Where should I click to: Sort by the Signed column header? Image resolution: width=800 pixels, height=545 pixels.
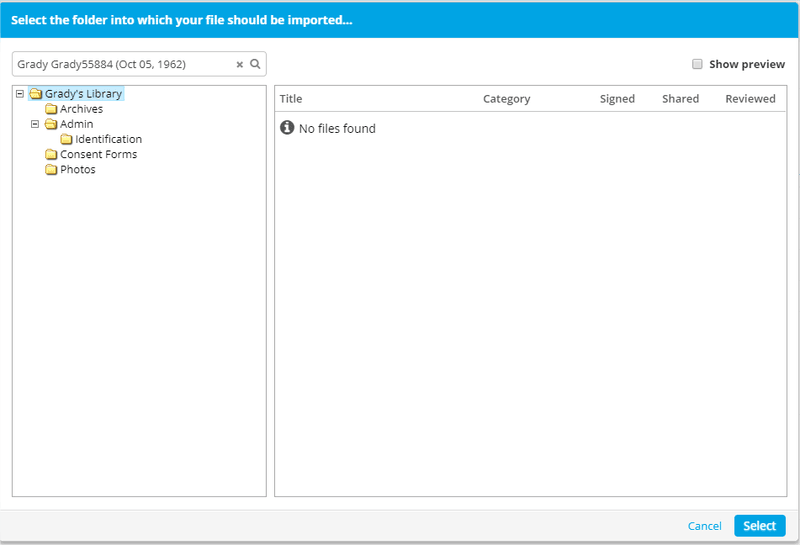[x=617, y=99]
